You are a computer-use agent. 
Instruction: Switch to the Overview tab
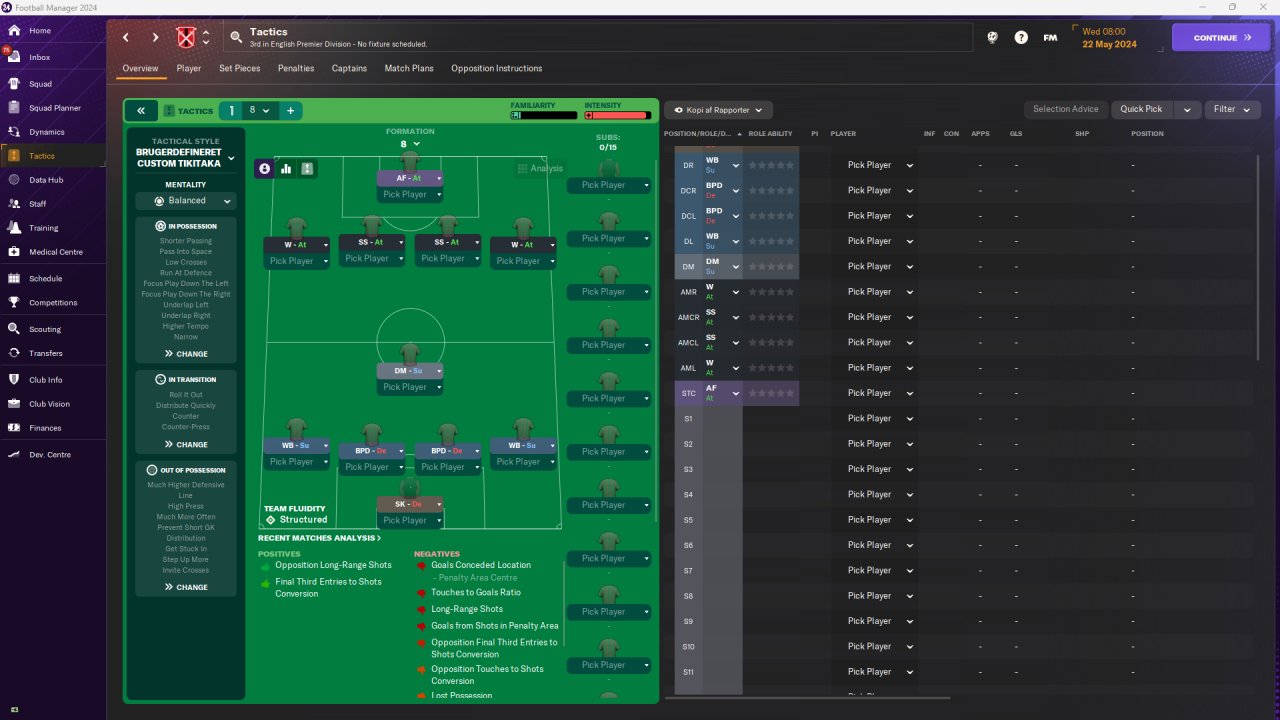coord(140,68)
